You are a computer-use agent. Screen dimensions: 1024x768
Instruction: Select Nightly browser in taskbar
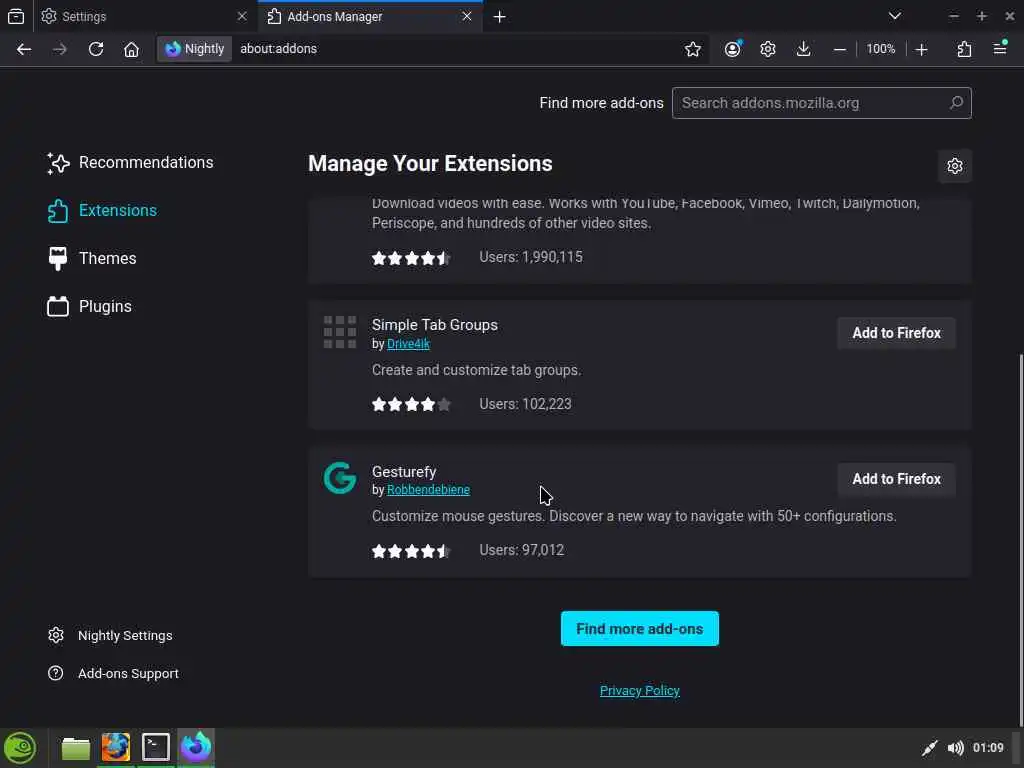pyautogui.click(x=196, y=748)
